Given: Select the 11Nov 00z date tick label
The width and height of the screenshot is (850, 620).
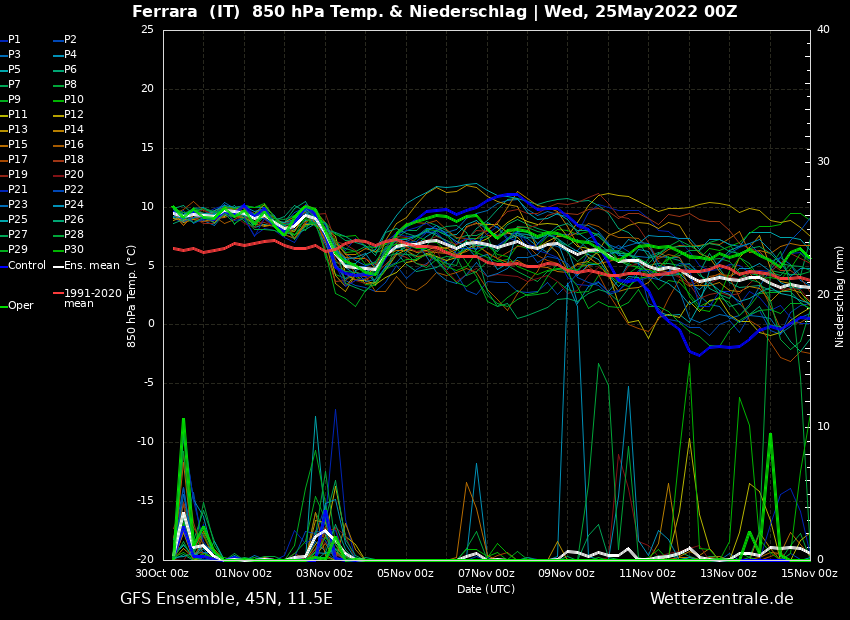Looking at the screenshot, I should pyautogui.click(x=647, y=573).
